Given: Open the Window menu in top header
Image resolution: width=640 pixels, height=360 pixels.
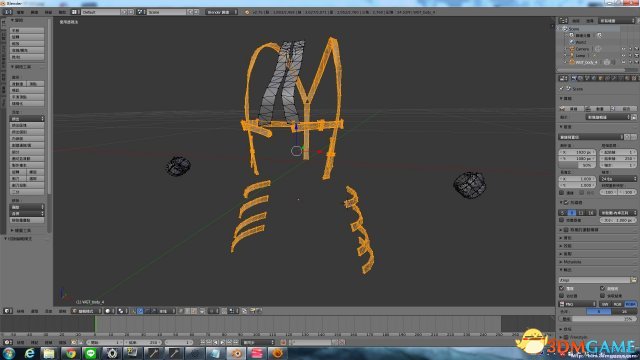Looking at the screenshot, I should coord(48,12).
